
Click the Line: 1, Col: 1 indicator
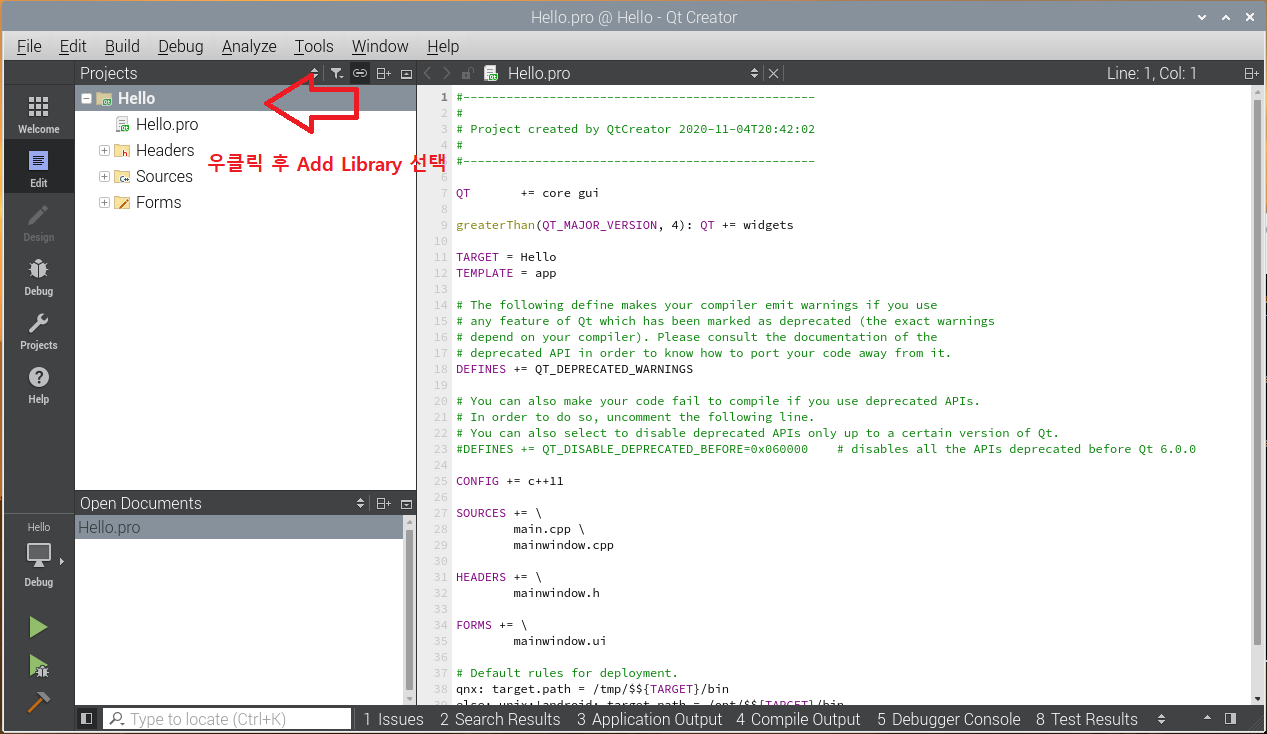(1151, 73)
